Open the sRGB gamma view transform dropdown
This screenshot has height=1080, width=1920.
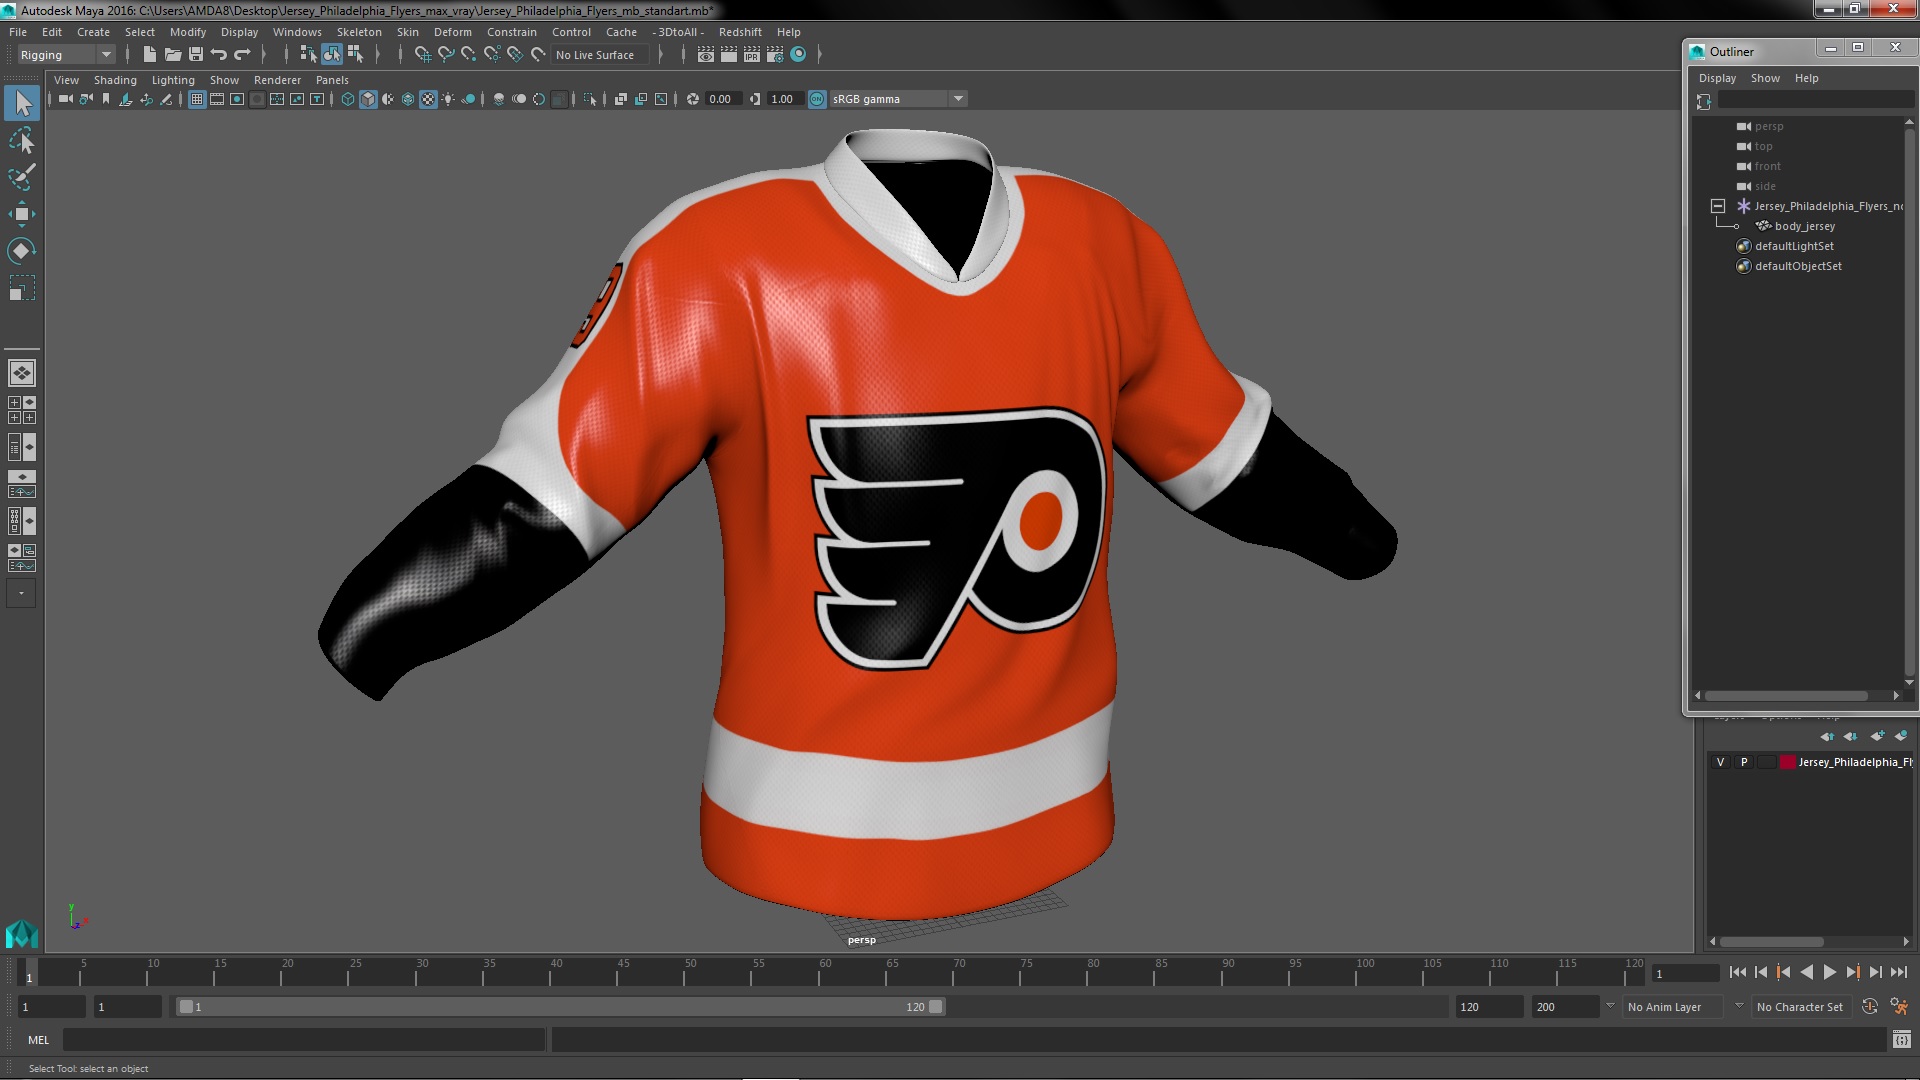pyautogui.click(x=958, y=99)
